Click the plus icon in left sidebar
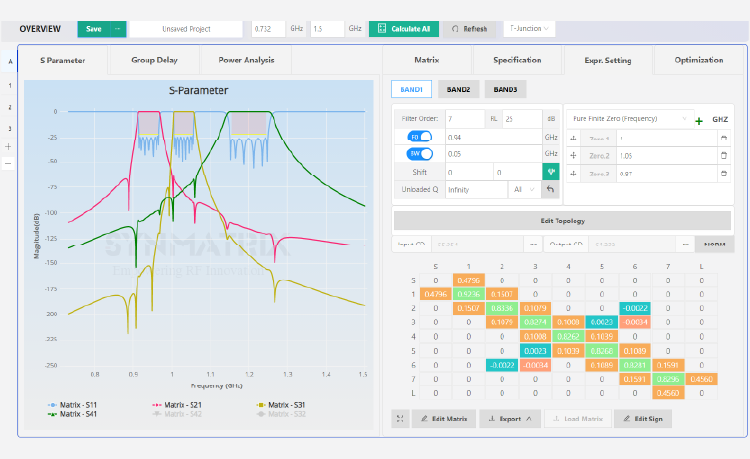This screenshot has width=750, height=459. coord(8,147)
